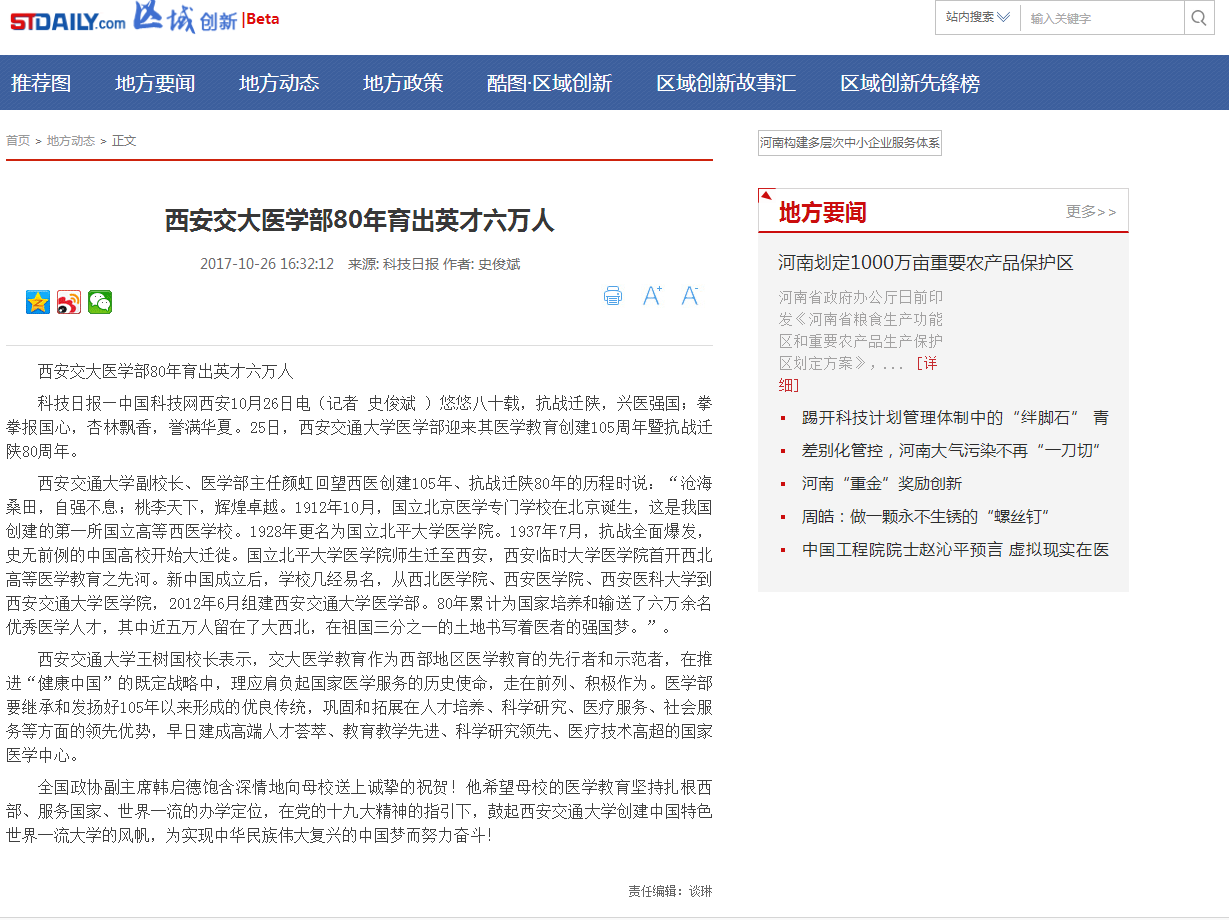Increase font size with A+ icon

pos(652,296)
